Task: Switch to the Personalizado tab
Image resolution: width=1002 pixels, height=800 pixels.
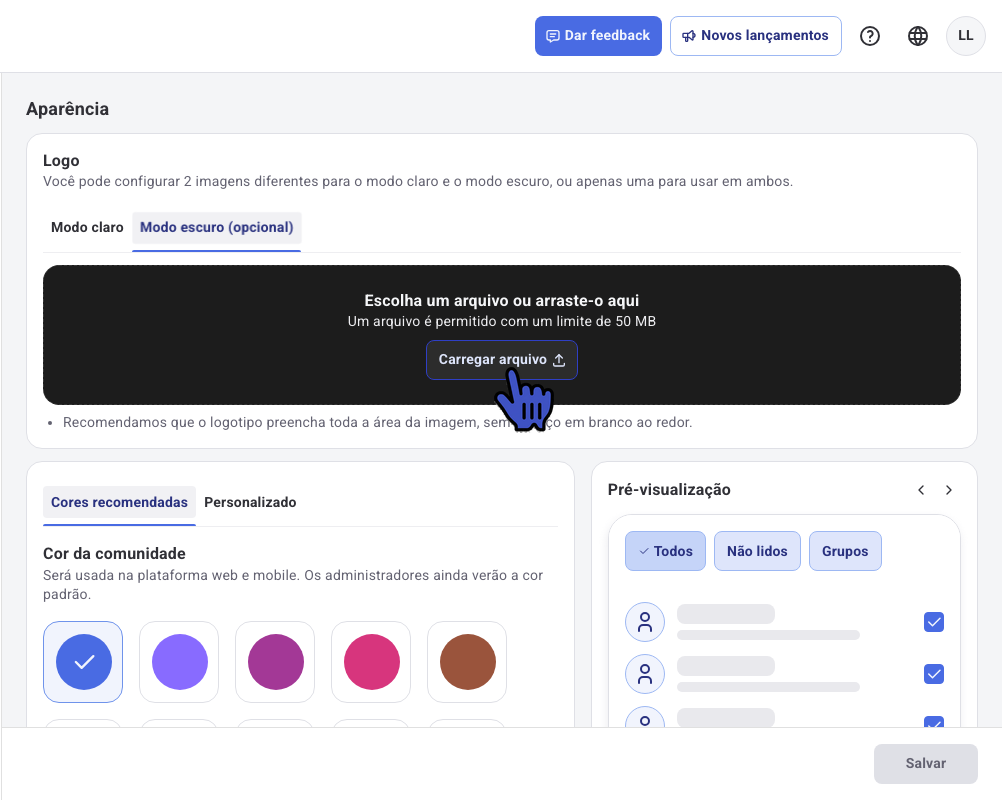Action: [x=250, y=502]
